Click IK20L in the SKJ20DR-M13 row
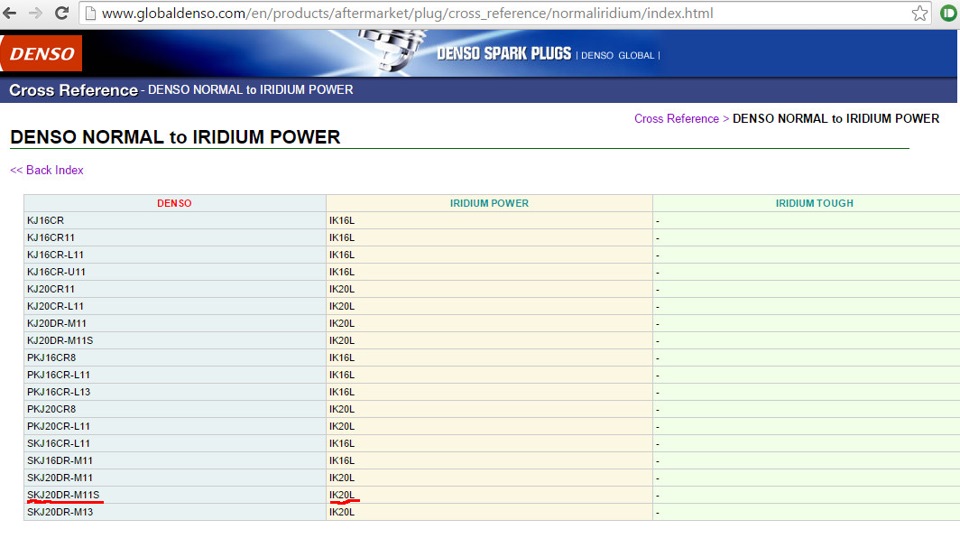 pos(342,512)
